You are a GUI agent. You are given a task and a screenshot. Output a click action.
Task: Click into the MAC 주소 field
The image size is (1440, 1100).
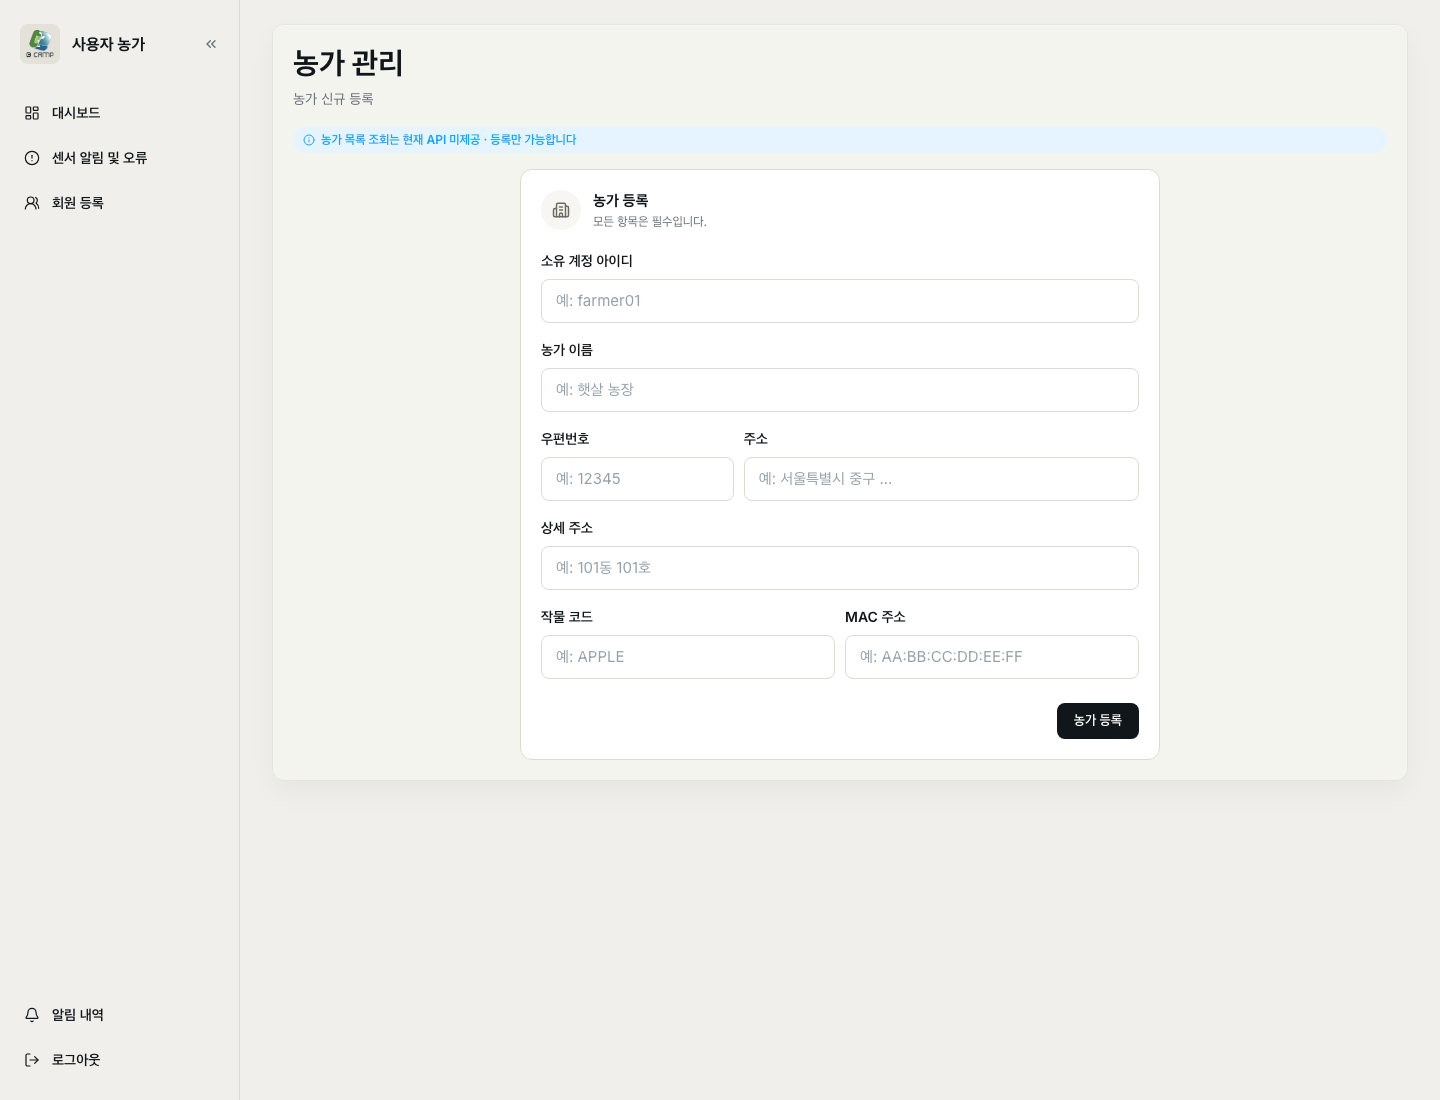992,657
